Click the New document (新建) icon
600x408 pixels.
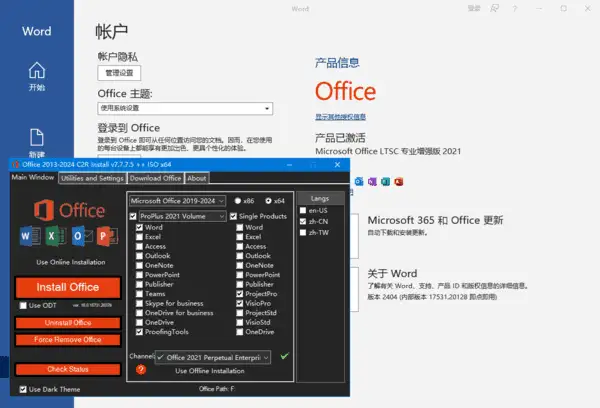click(x=37, y=137)
